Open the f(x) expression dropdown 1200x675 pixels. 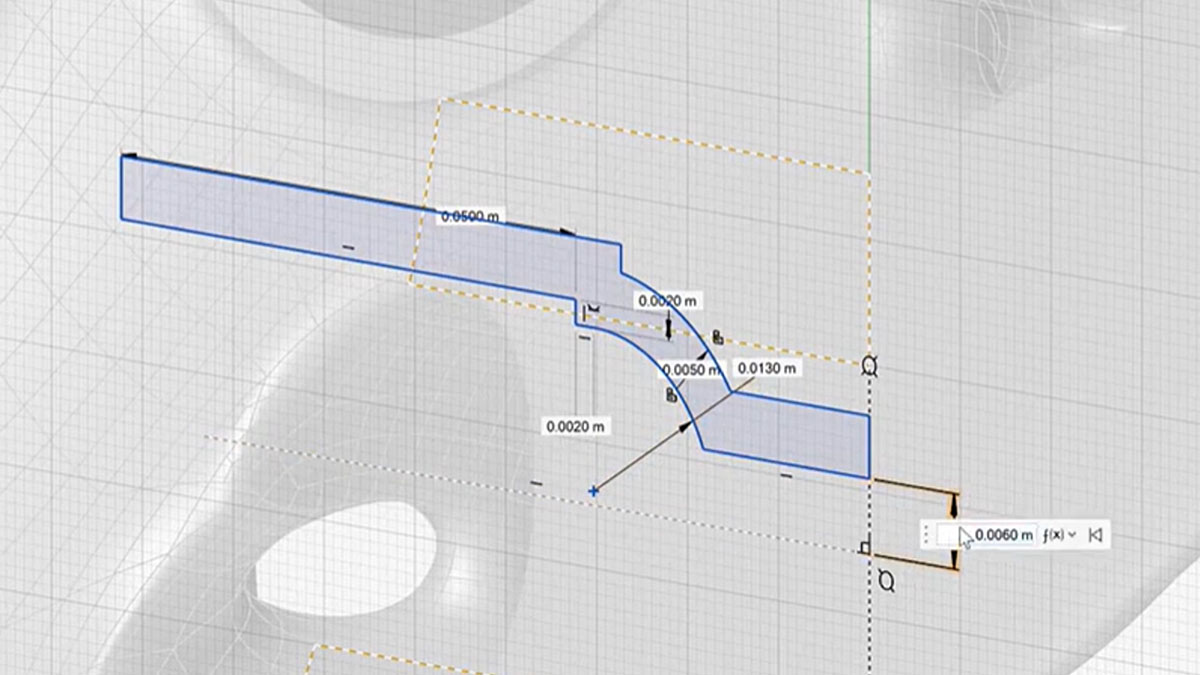coord(1059,535)
